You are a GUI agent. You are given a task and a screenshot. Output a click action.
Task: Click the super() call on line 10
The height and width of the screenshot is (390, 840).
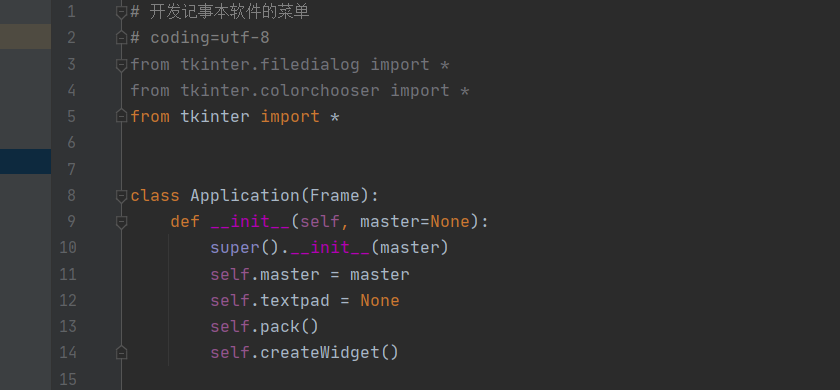click(x=235, y=248)
